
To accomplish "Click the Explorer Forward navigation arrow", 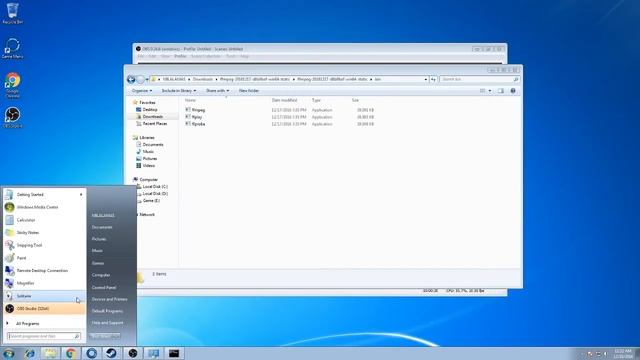I will pyautogui.click(x=140, y=79).
